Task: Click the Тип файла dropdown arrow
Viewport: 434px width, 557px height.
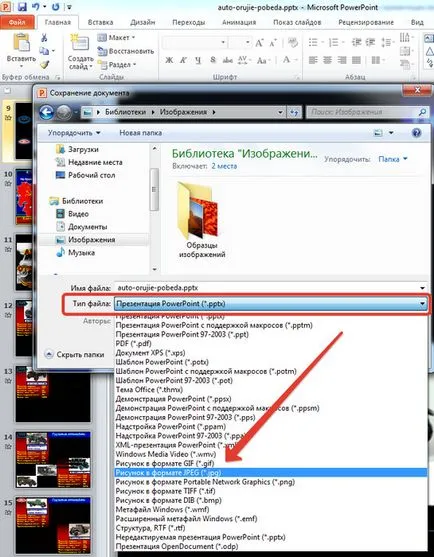Action: (x=422, y=304)
